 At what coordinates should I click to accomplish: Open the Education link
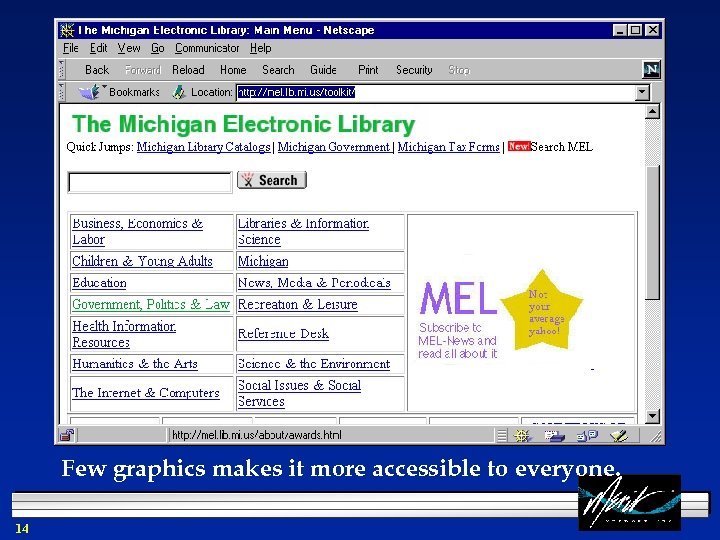pos(99,283)
